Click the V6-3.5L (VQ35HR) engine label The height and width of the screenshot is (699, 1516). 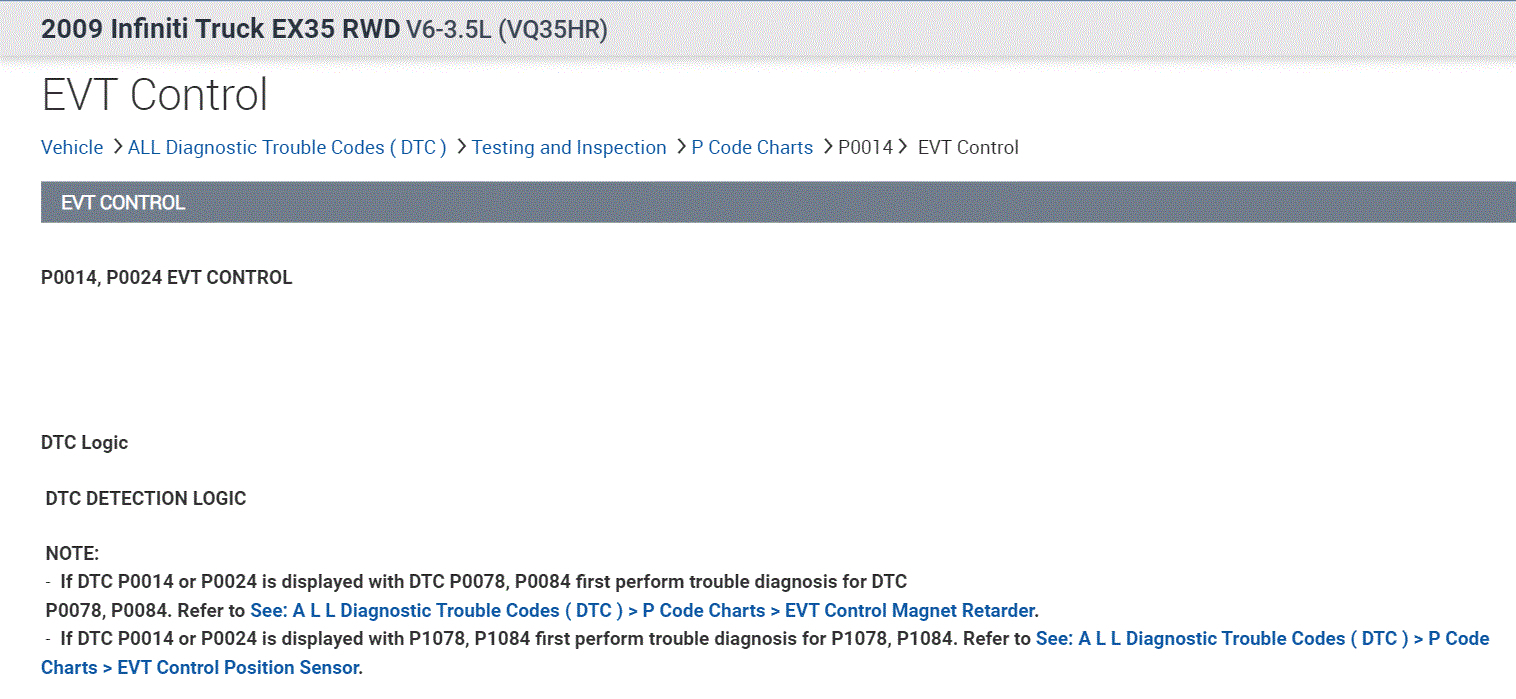point(507,29)
